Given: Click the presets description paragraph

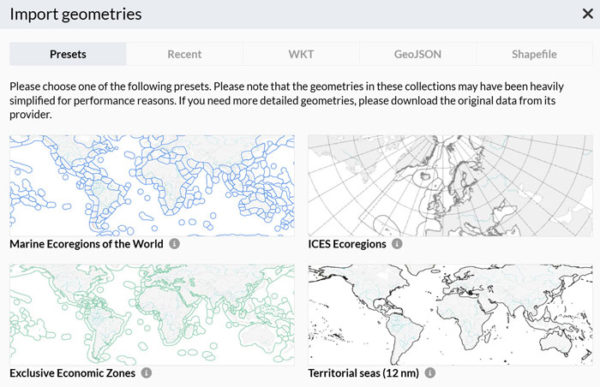Looking at the screenshot, I should click(x=287, y=100).
